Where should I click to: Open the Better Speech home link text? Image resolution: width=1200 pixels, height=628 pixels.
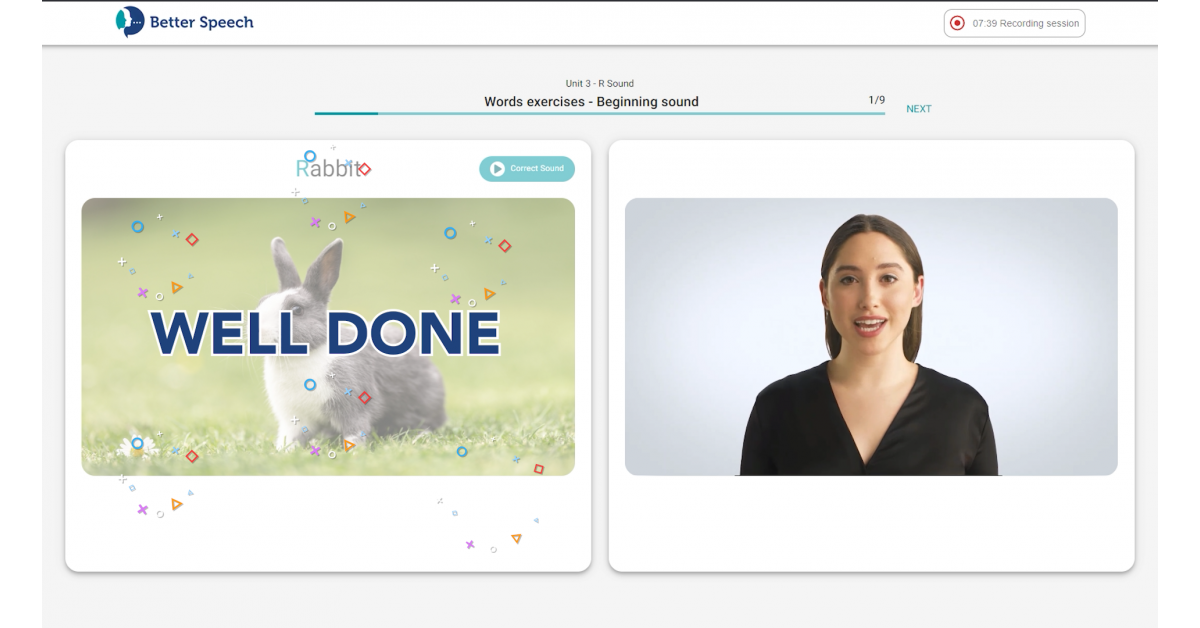point(201,22)
